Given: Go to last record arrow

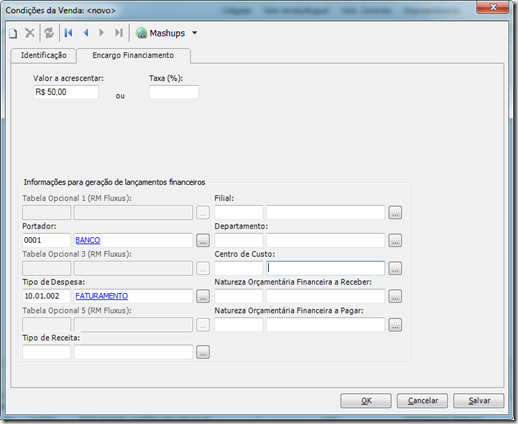Looking at the screenshot, I should (119, 33).
